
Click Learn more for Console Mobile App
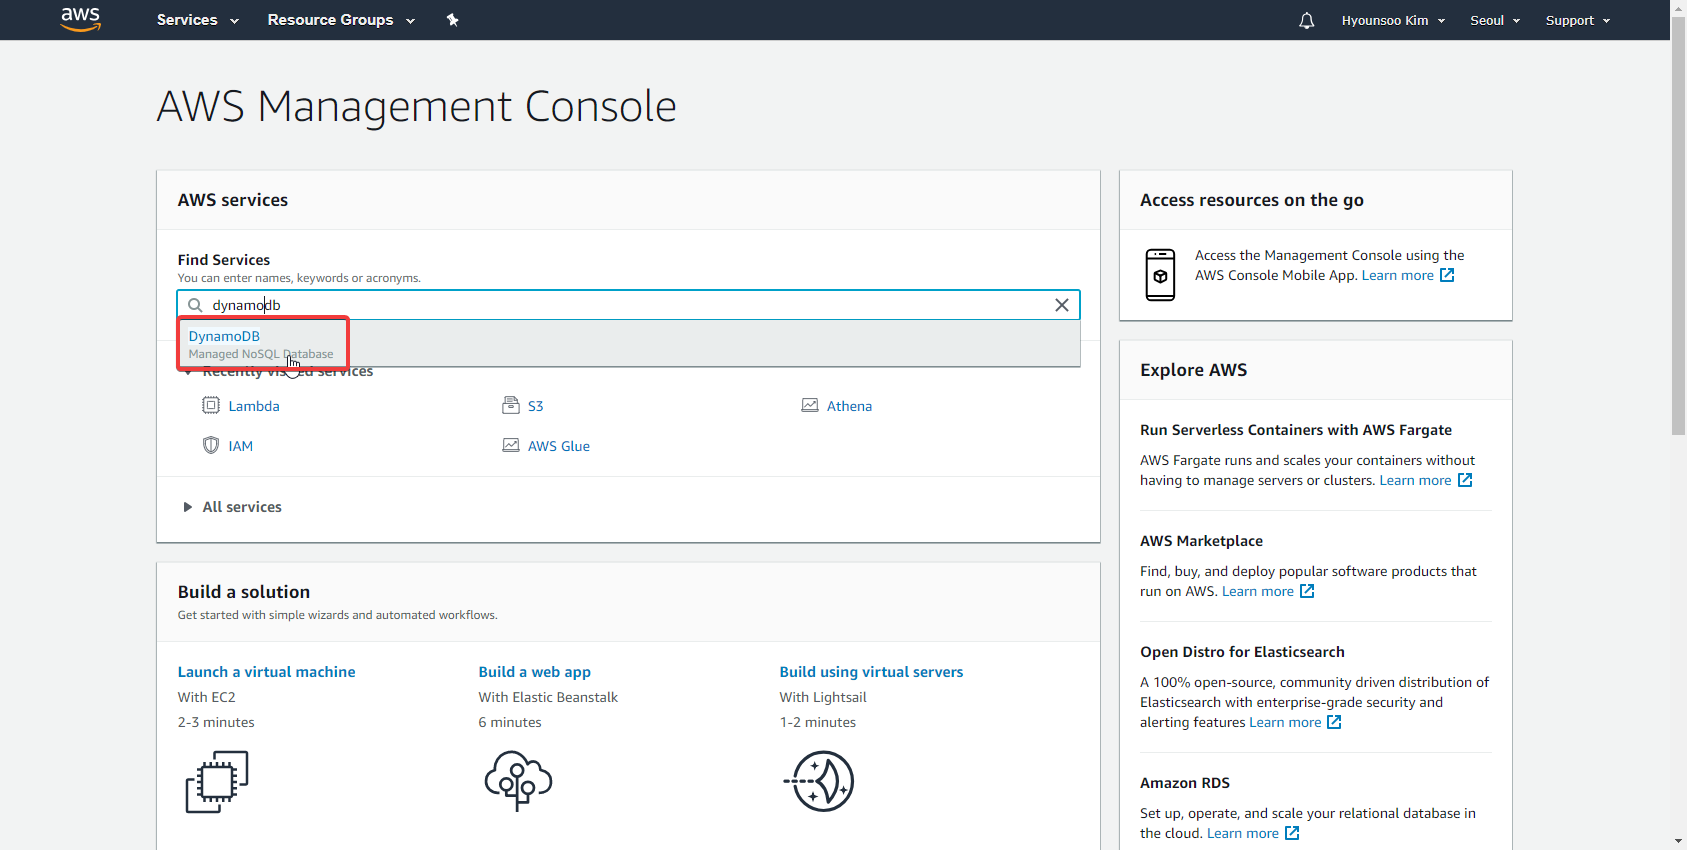coord(1397,275)
